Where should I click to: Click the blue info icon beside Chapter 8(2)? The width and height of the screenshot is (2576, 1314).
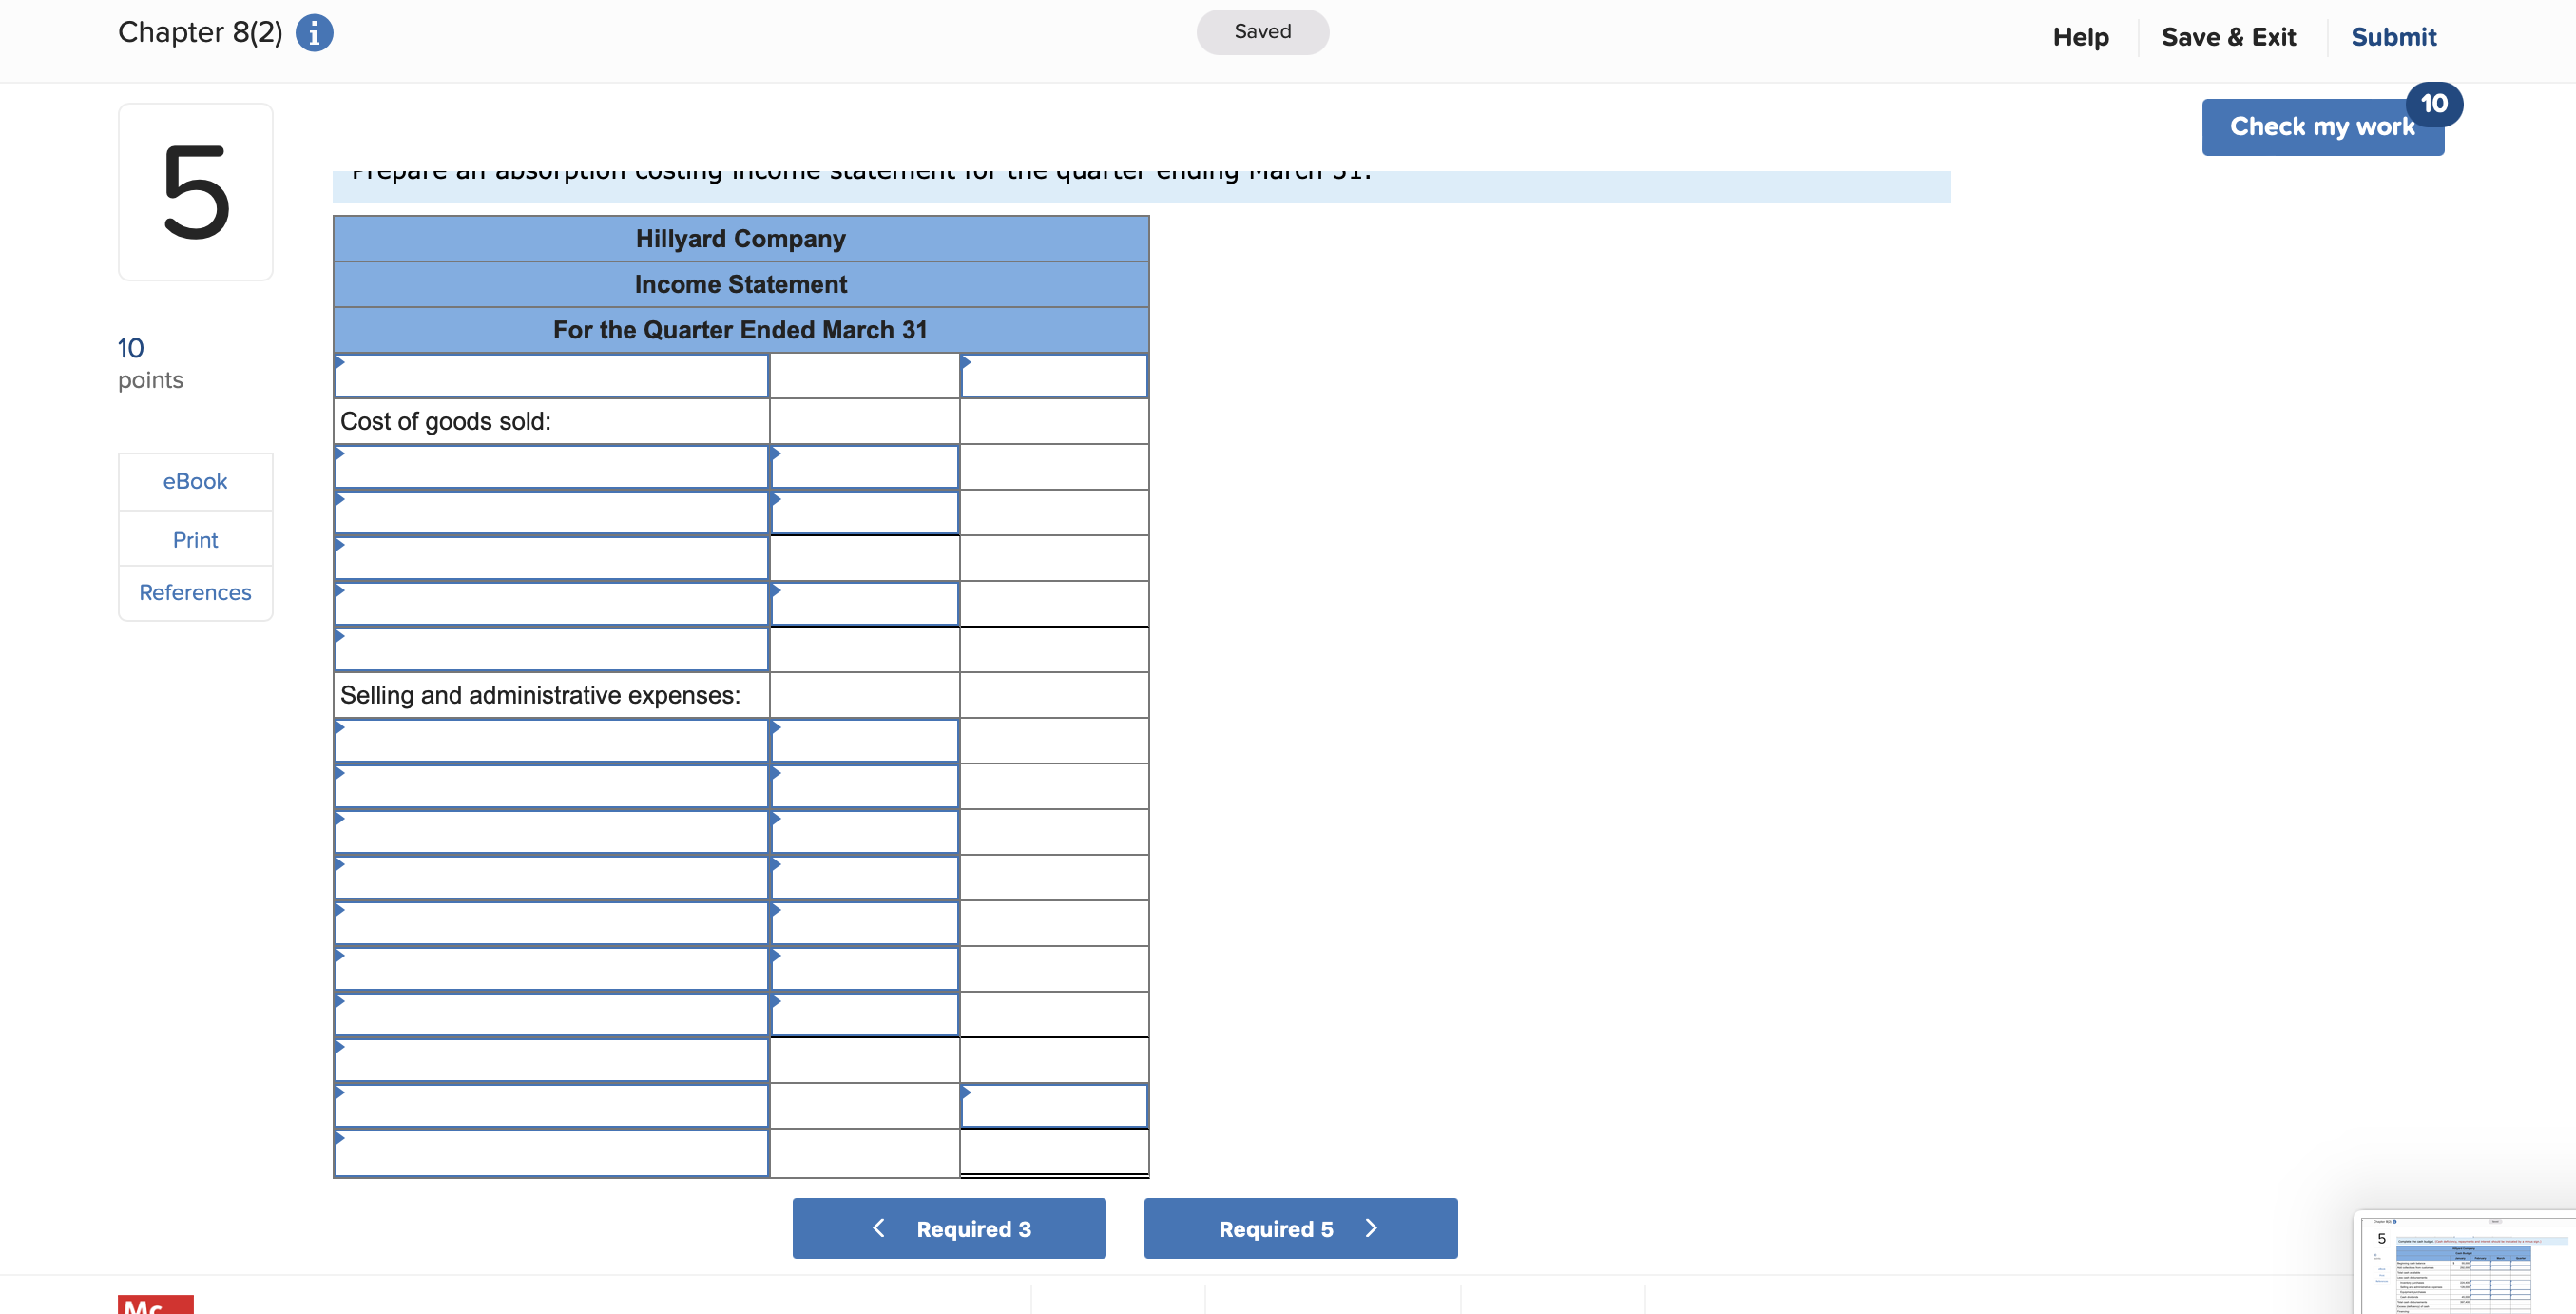pyautogui.click(x=314, y=33)
